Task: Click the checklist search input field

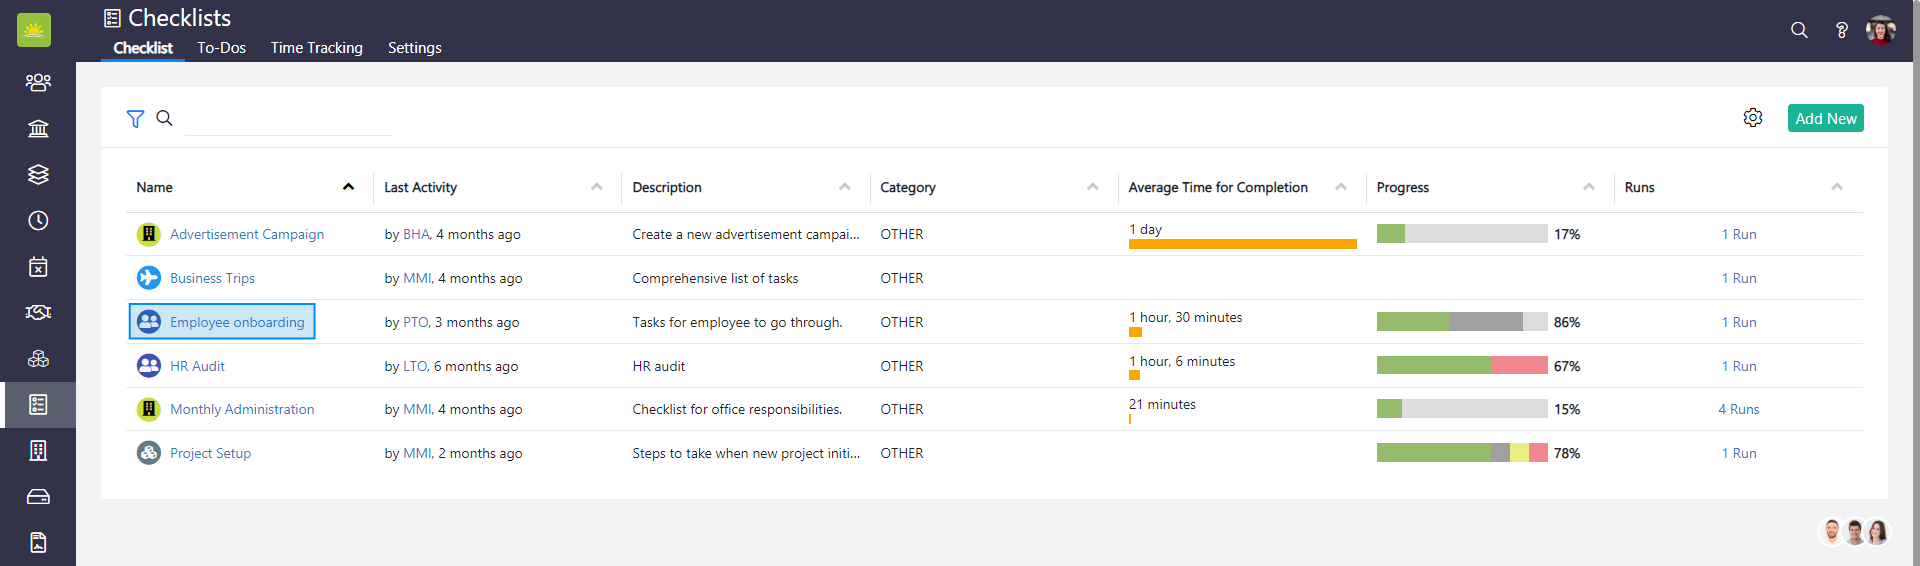Action: [288, 119]
